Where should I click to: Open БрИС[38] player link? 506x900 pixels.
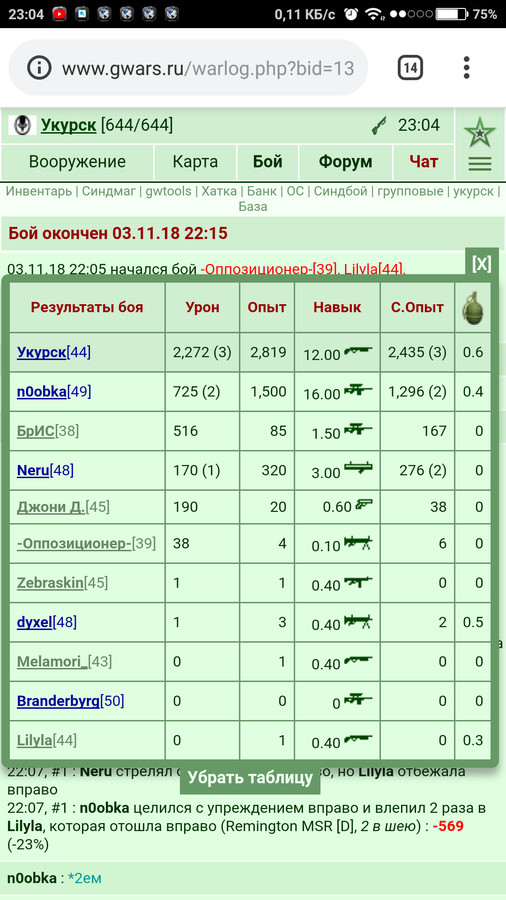tap(48, 431)
